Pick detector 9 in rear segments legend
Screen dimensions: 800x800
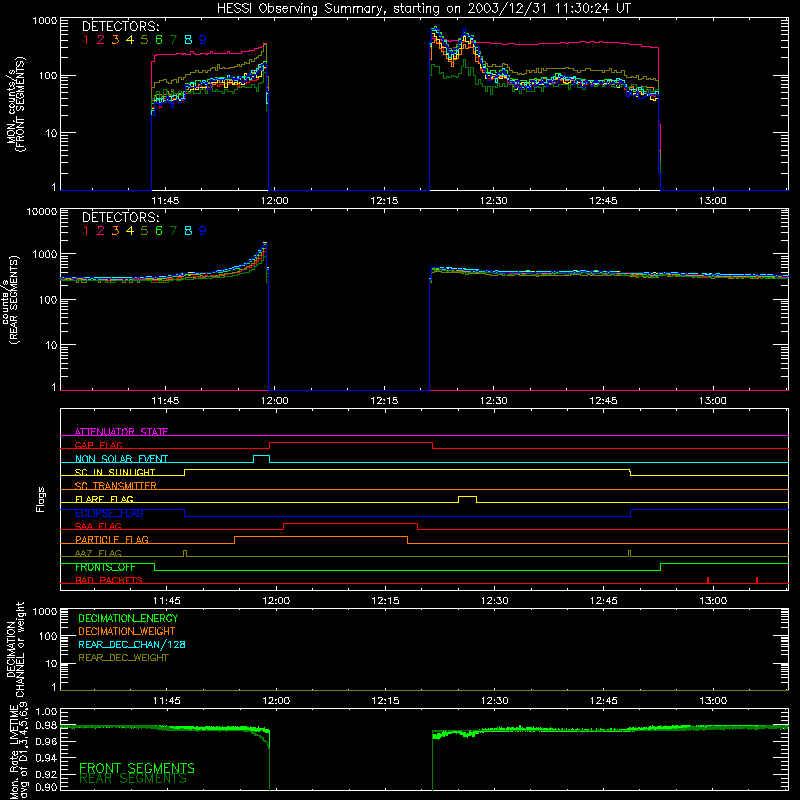point(203,231)
